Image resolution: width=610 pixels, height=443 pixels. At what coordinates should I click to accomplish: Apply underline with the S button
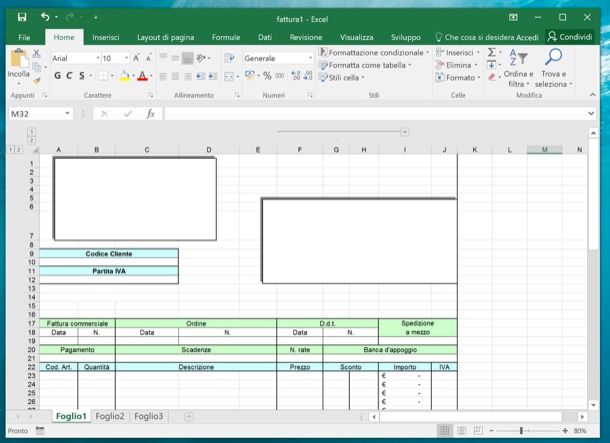click(x=82, y=76)
